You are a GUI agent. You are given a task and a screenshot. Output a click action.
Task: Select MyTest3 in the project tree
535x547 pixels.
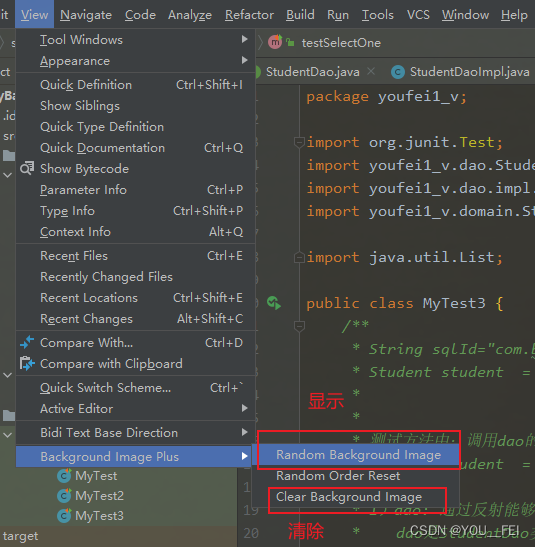[x=99, y=516]
